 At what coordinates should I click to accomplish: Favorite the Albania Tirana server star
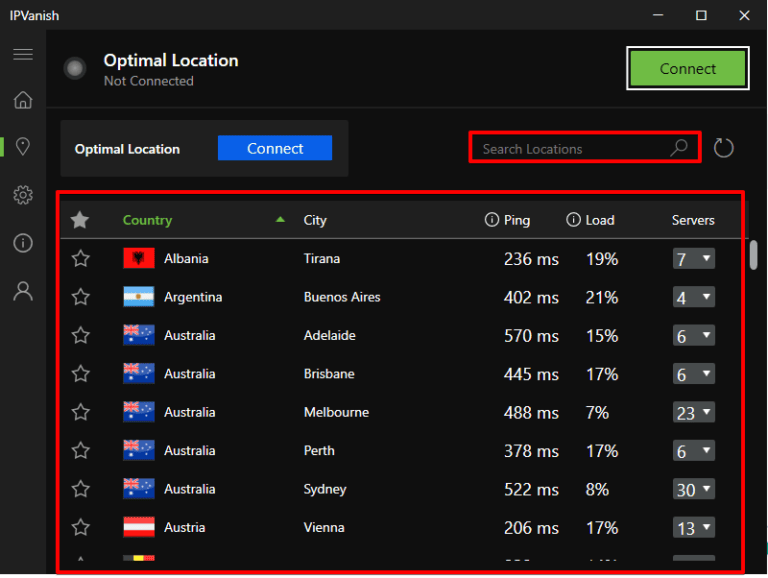81,259
